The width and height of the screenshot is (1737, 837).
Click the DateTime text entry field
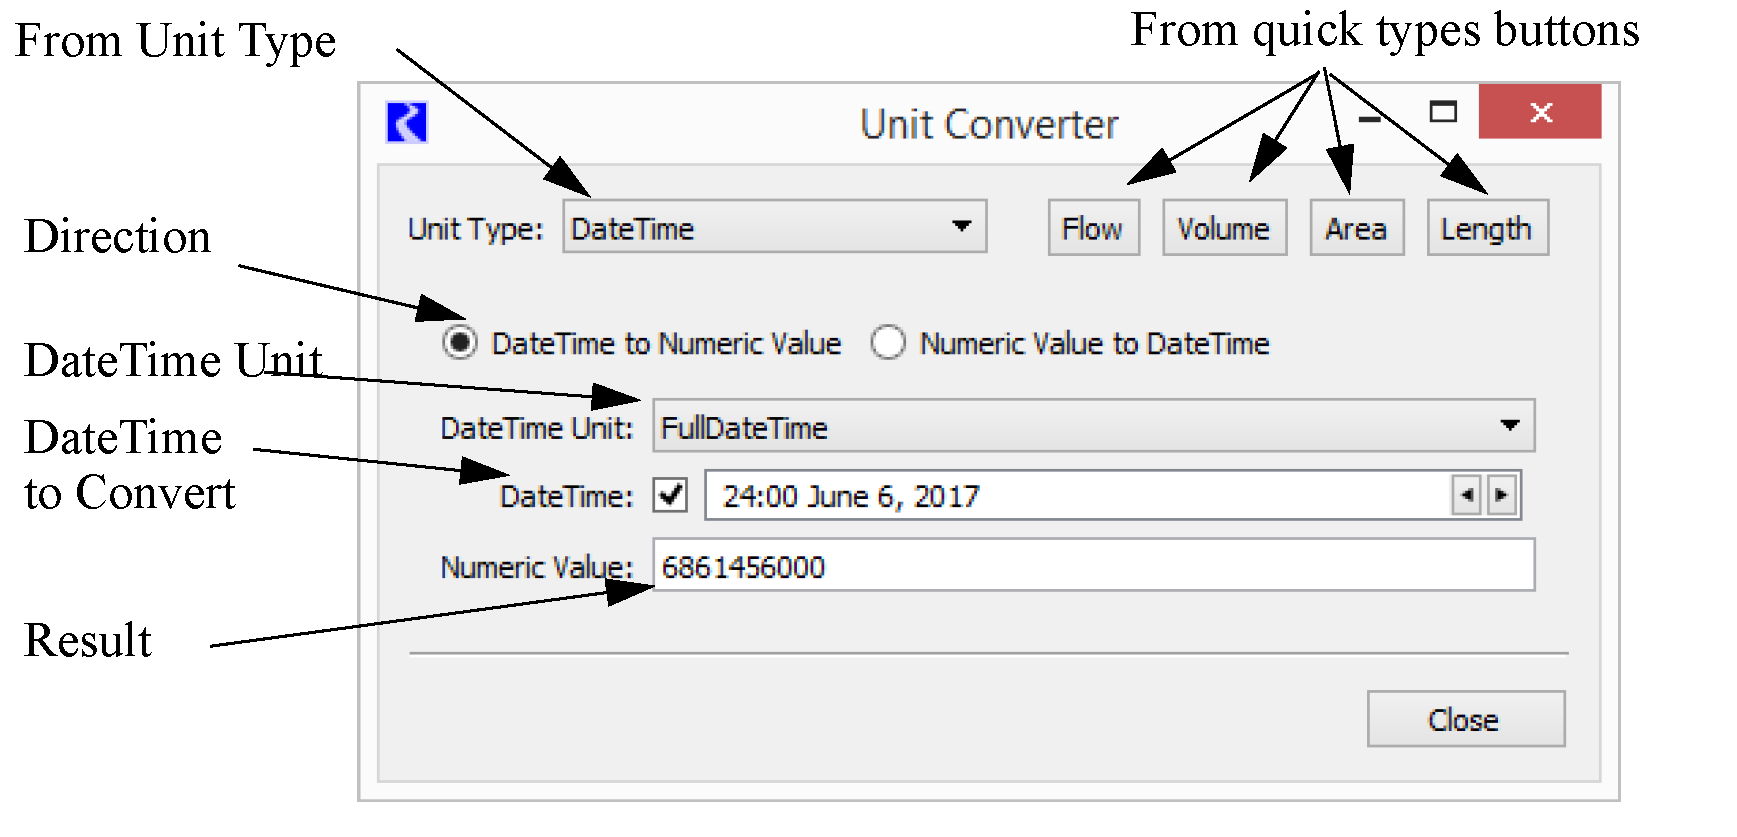click(x=1075, y=496)
